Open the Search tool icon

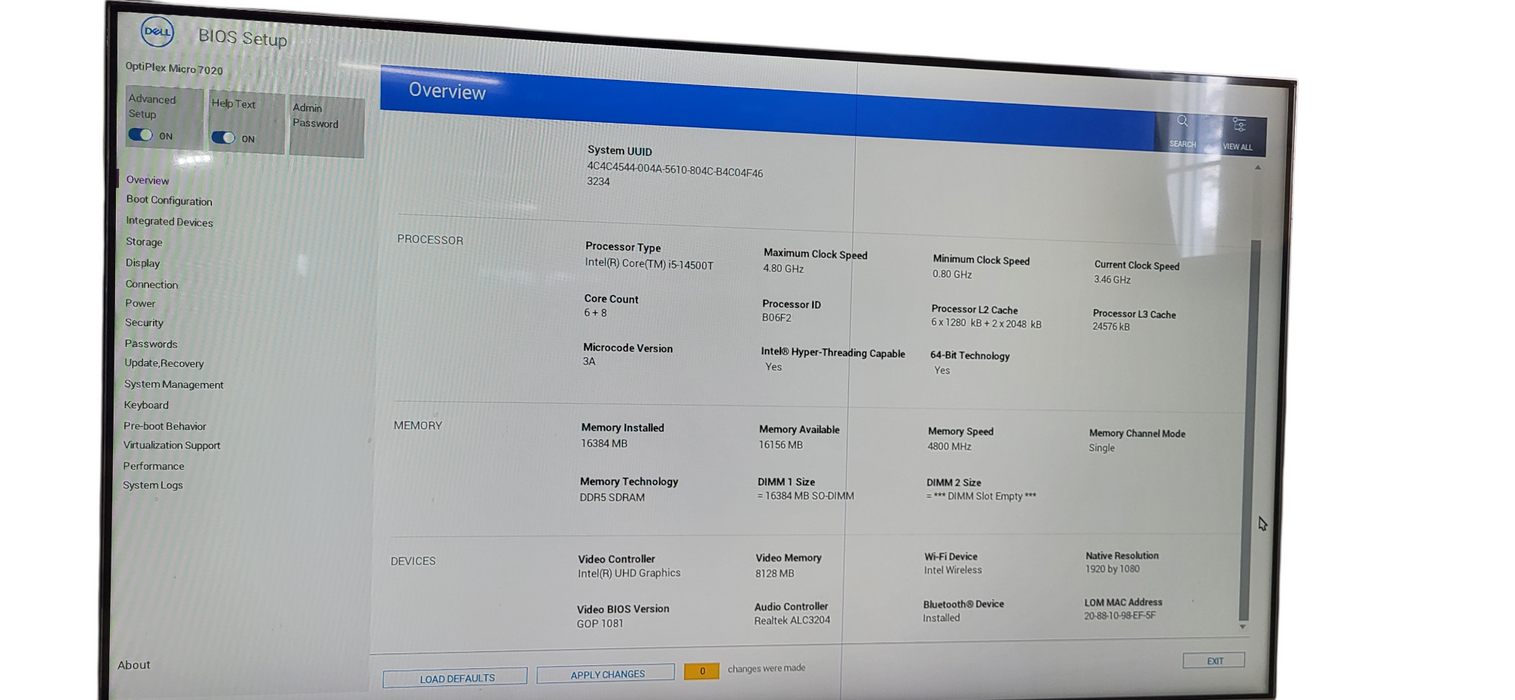click(1182, 121)
